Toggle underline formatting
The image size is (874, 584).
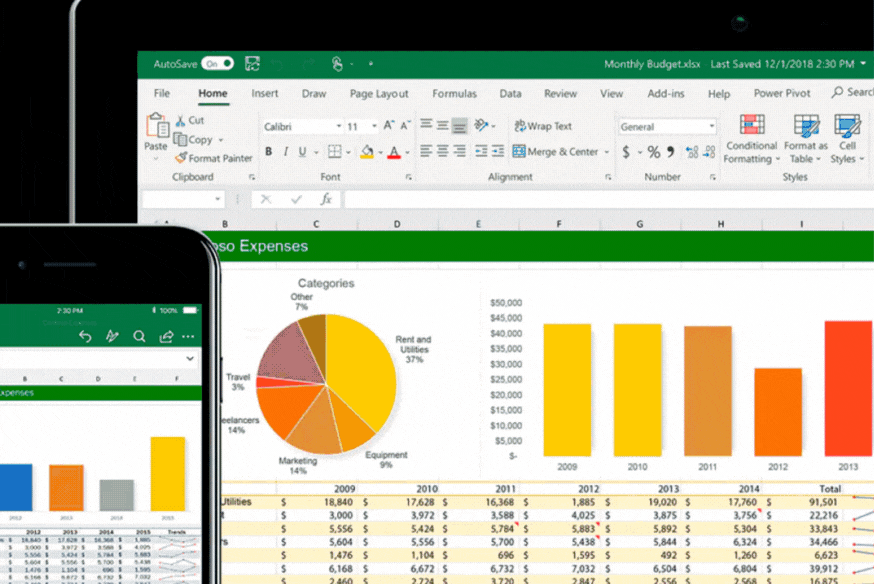(x=300, y=151)
